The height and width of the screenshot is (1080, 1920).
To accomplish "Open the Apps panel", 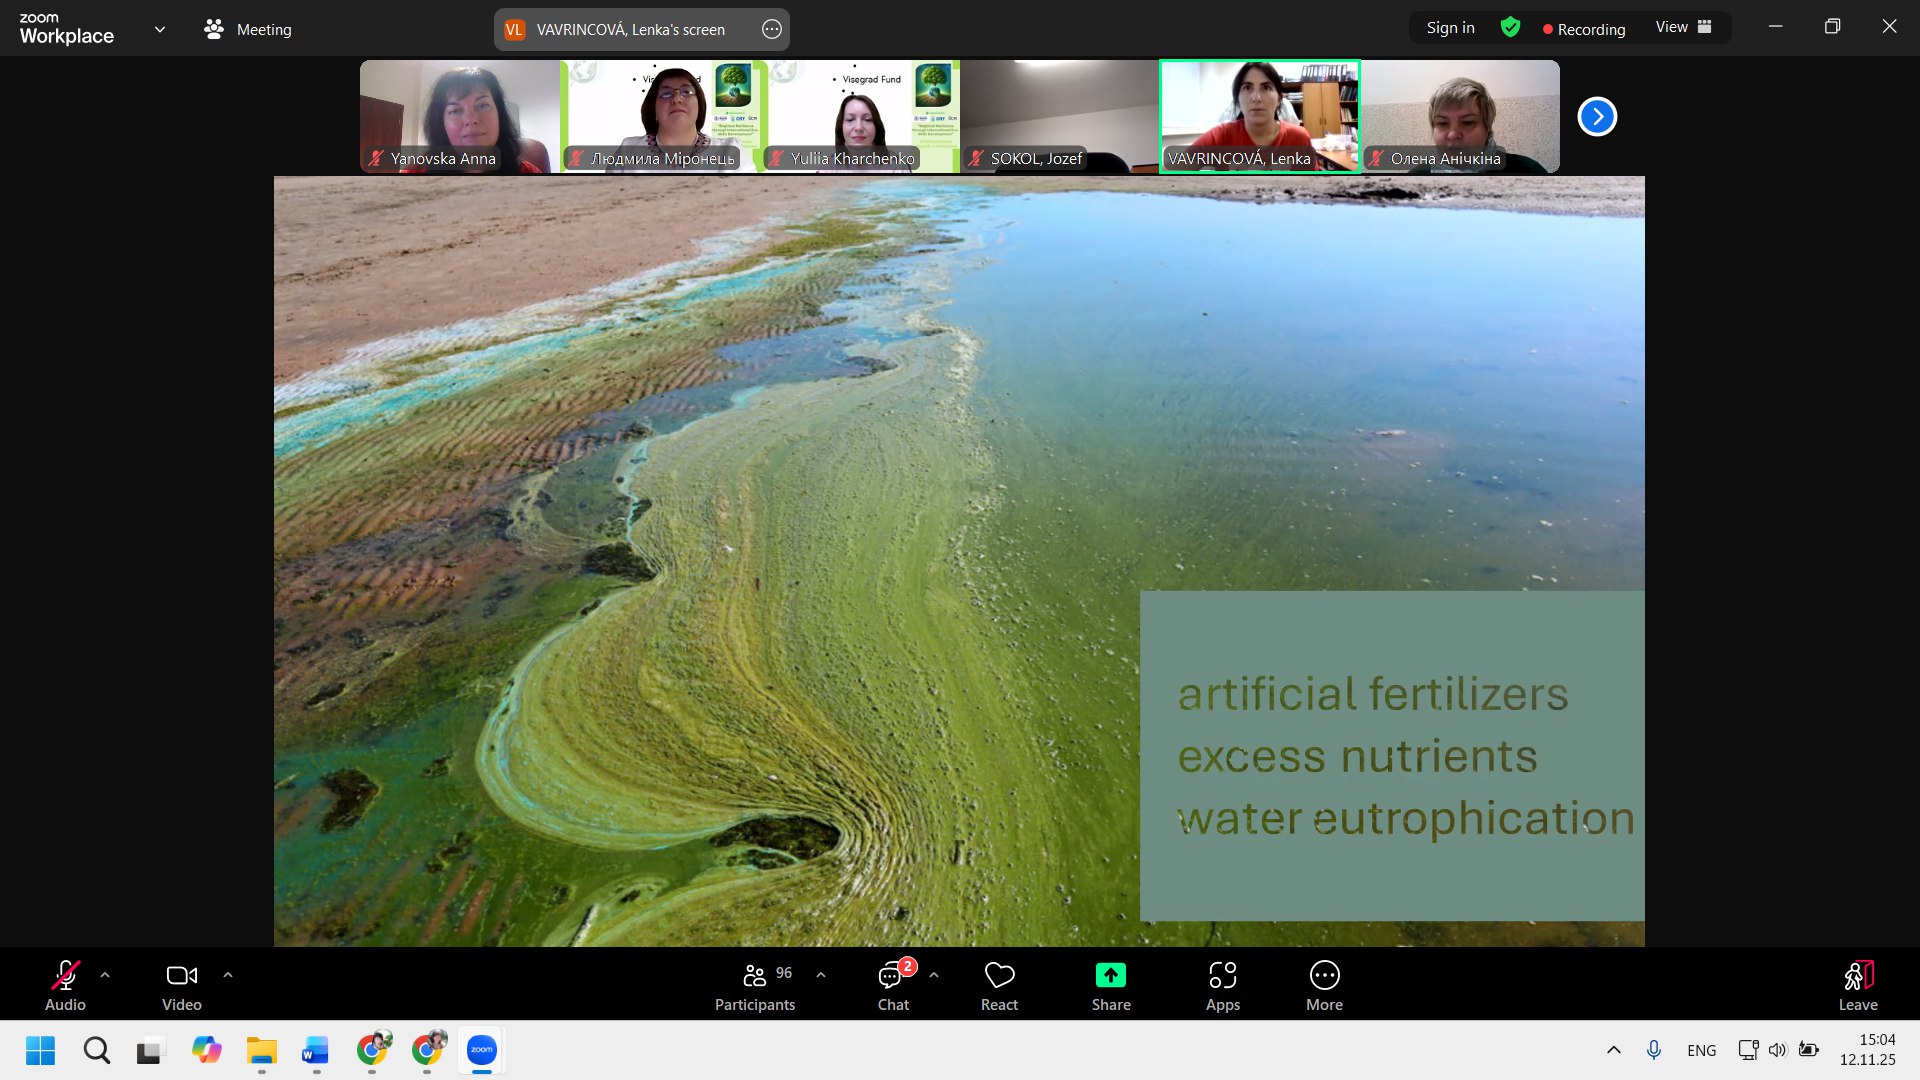I will (x=1222, y=985).
